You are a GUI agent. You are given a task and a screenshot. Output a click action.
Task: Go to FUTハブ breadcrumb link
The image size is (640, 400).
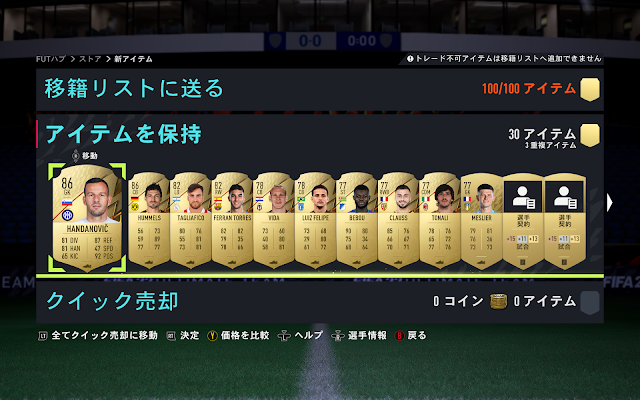(x=51, y=59)
